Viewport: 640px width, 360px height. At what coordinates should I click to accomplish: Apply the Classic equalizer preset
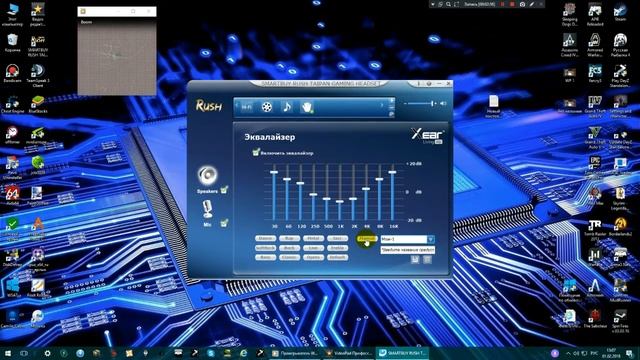pyautogui.click(x=289, y=258)
